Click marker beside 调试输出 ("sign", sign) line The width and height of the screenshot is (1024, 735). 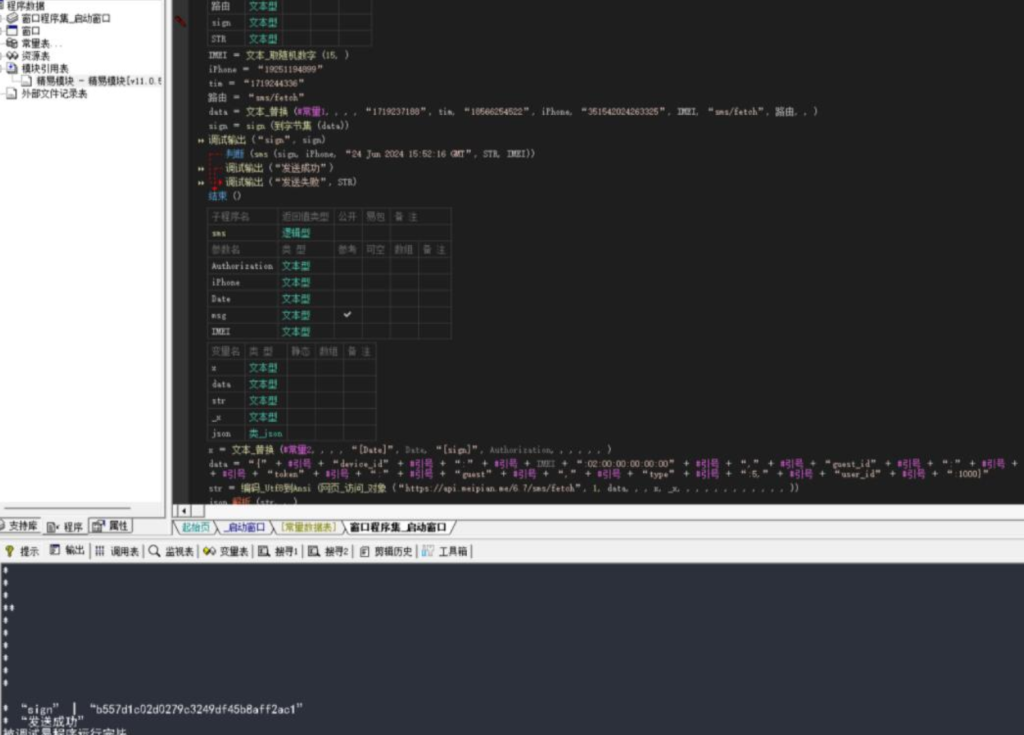pos(201,140)
